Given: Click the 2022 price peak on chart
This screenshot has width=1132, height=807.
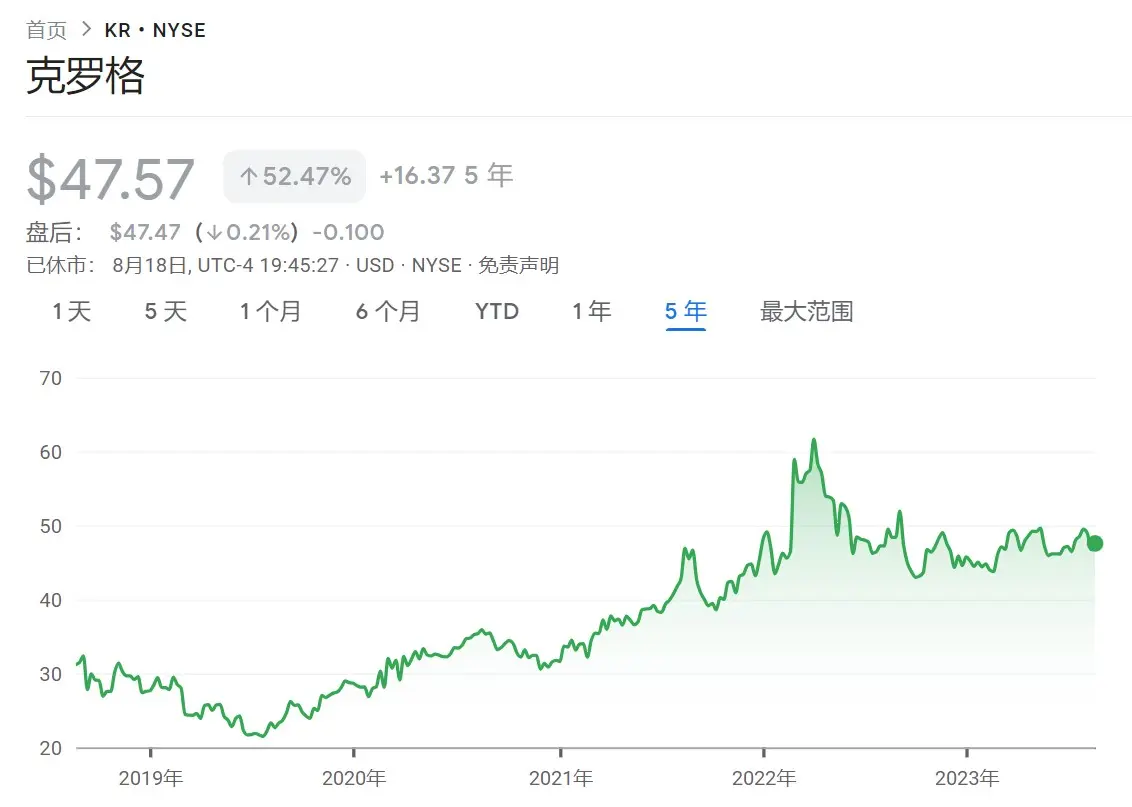Looking at the screenshot, I should [814, 440].
